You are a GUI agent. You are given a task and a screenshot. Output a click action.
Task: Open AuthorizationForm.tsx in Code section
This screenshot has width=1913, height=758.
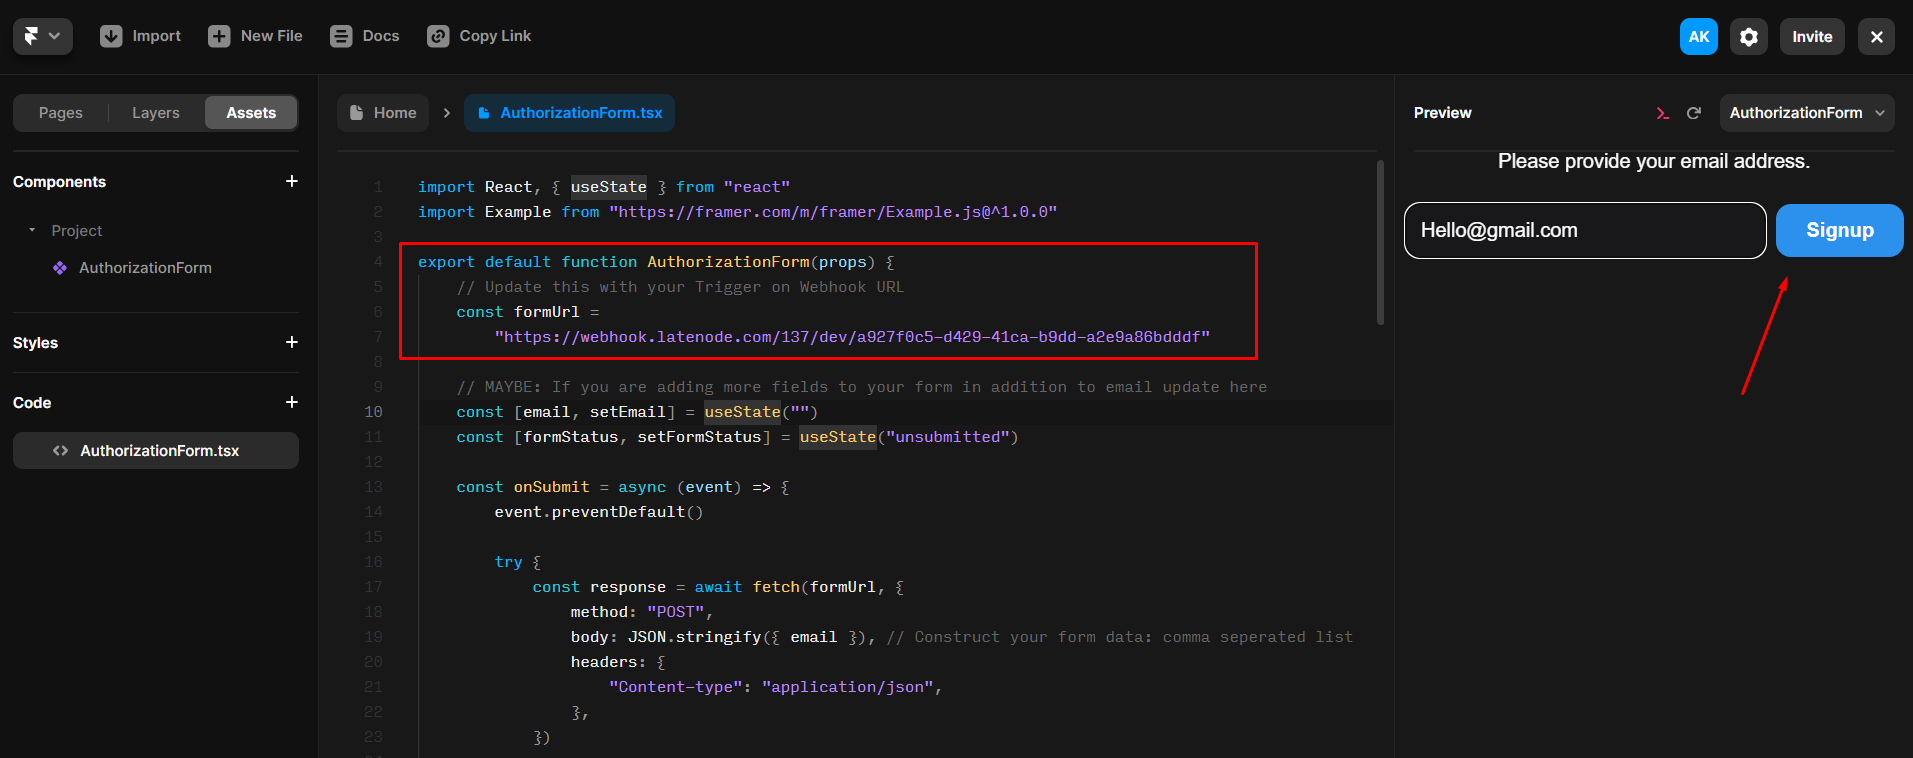coord(159,451)
